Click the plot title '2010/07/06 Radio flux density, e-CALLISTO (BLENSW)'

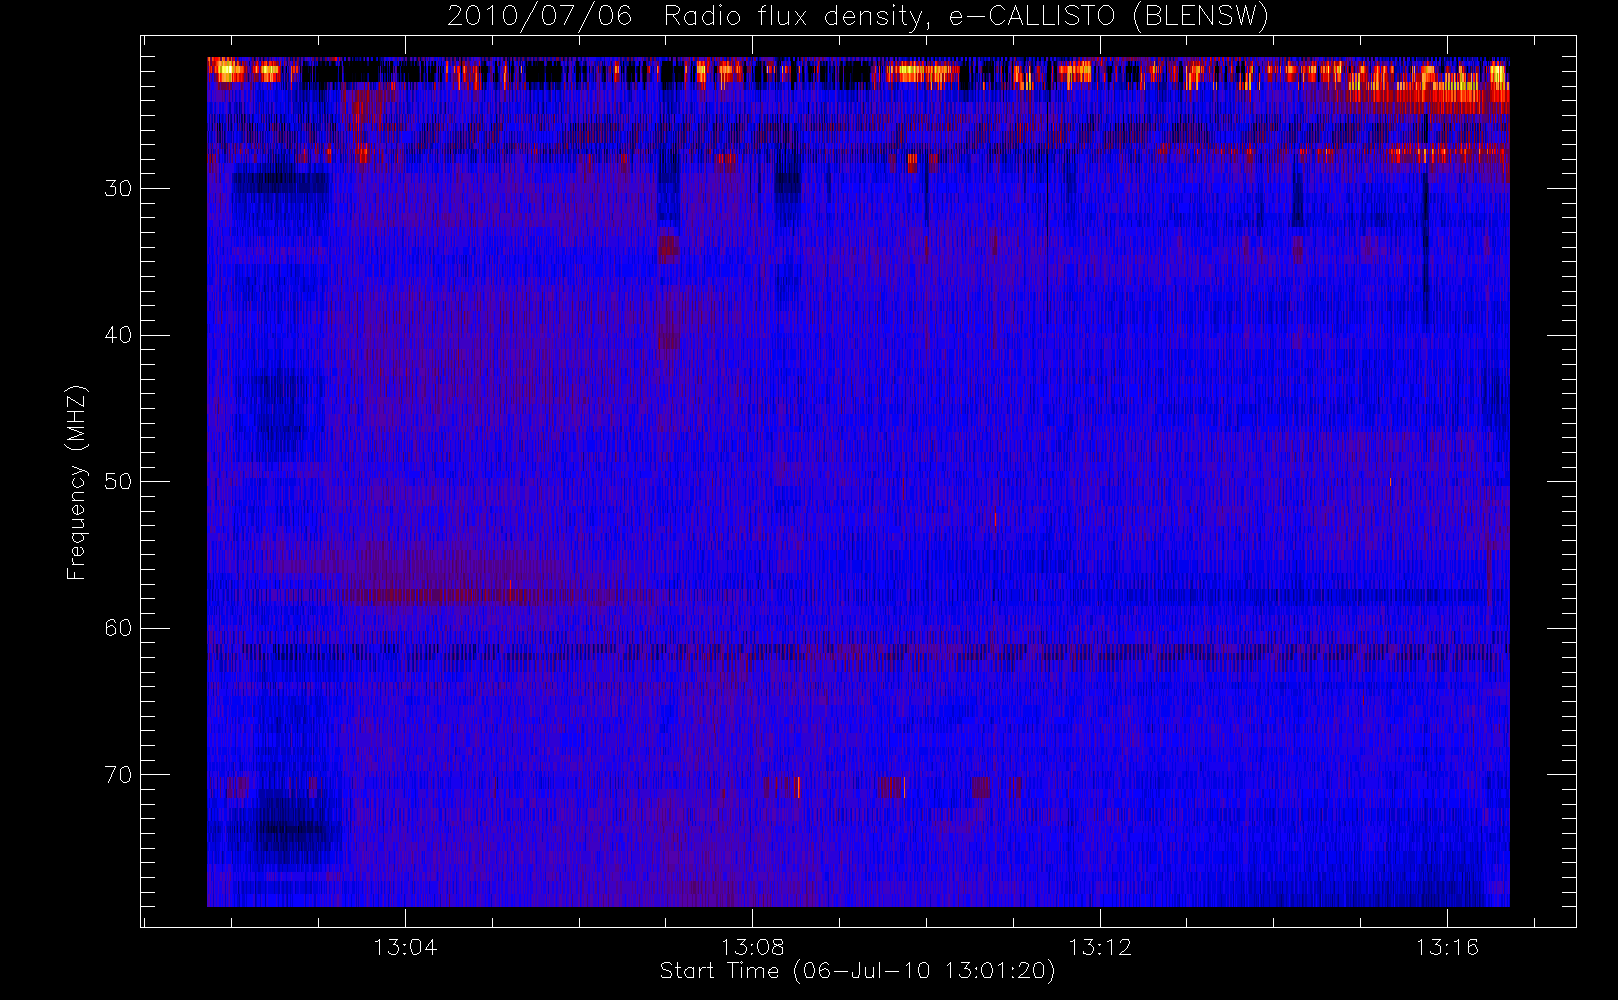click(858, 17)
